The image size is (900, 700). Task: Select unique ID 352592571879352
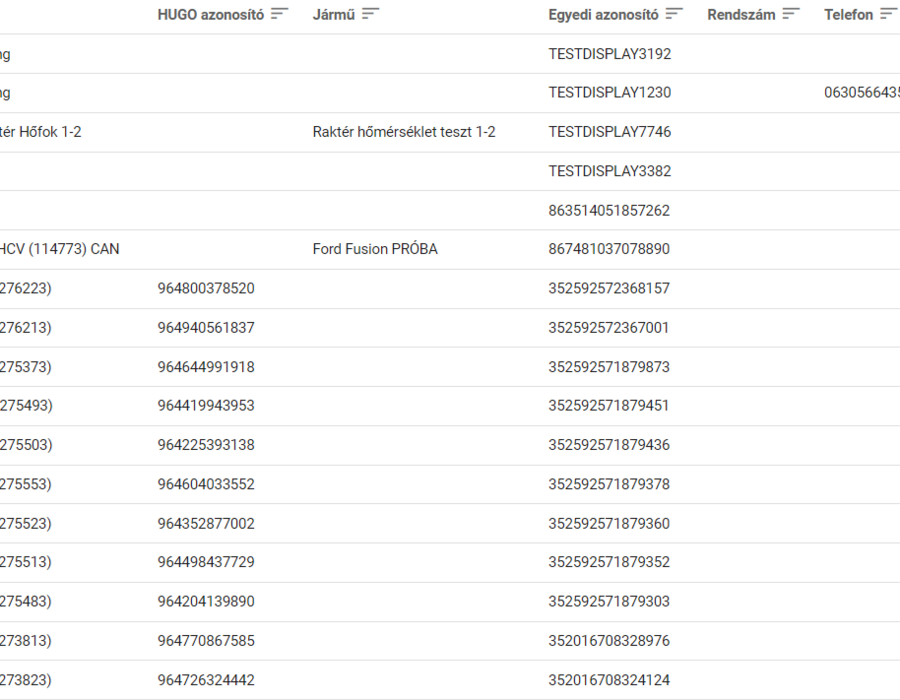tap(609, 562)
